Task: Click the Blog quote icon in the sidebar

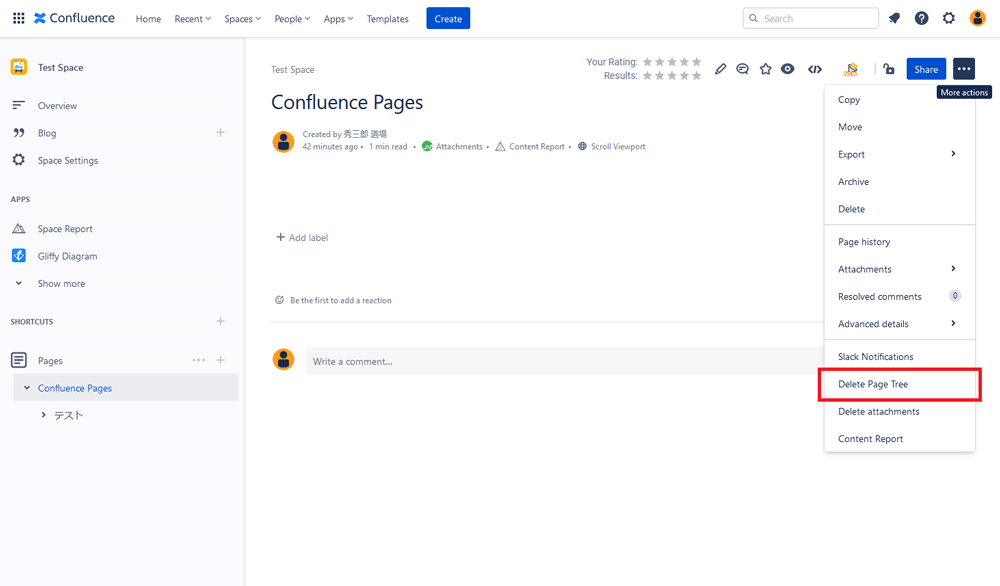Action: (x=18, y=133)
